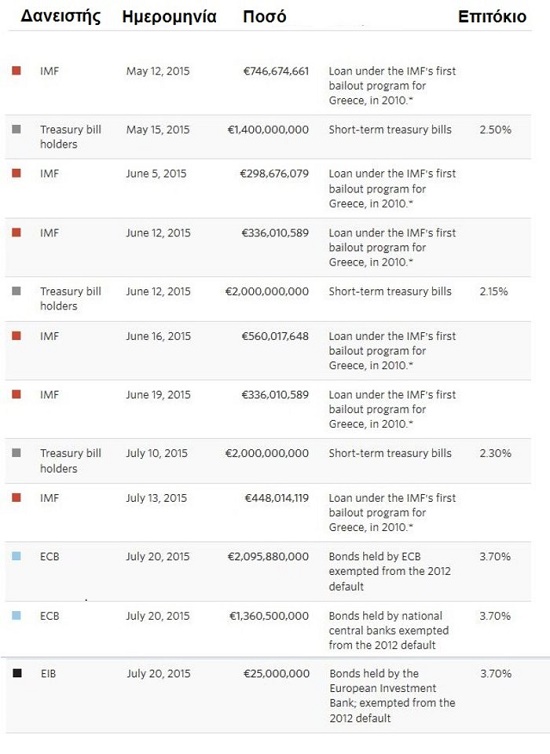Click description of European Investment Bank bonds
Screen dimensions: 550x754
[x=392, y=696]
